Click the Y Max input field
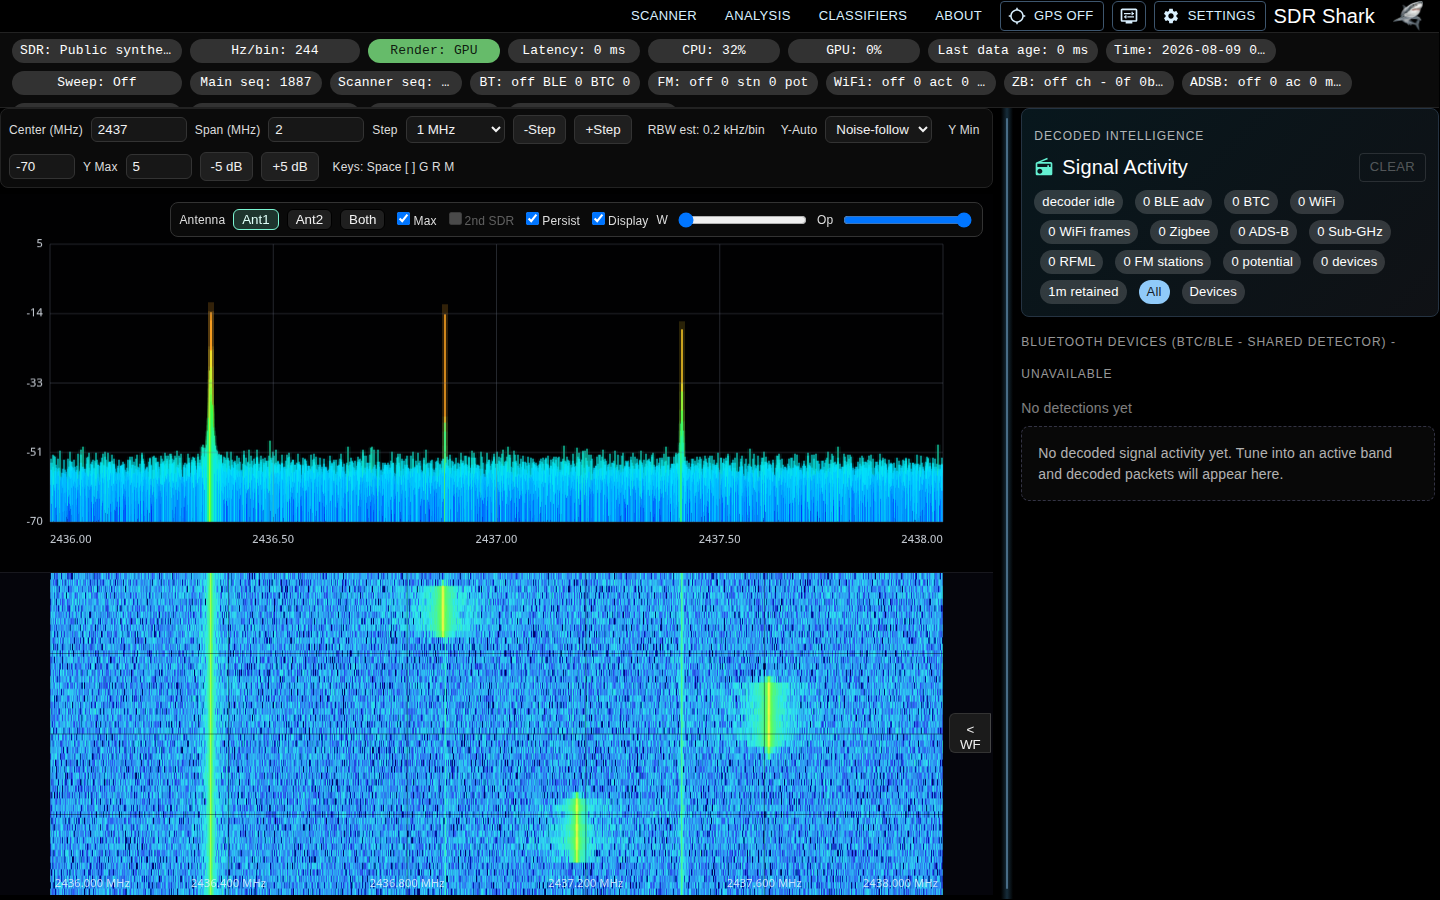The height and width of the screenshot is (900, 1440). (159, 167)
